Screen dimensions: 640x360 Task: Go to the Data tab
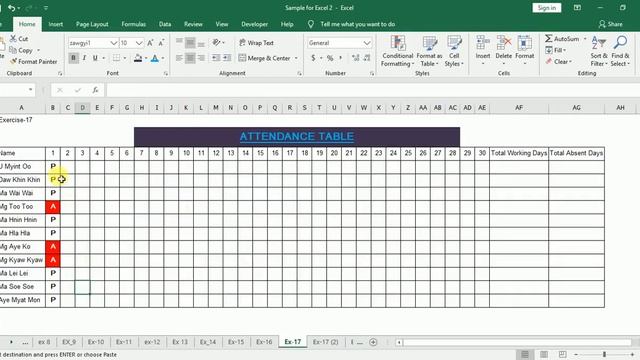pos(165,24)
